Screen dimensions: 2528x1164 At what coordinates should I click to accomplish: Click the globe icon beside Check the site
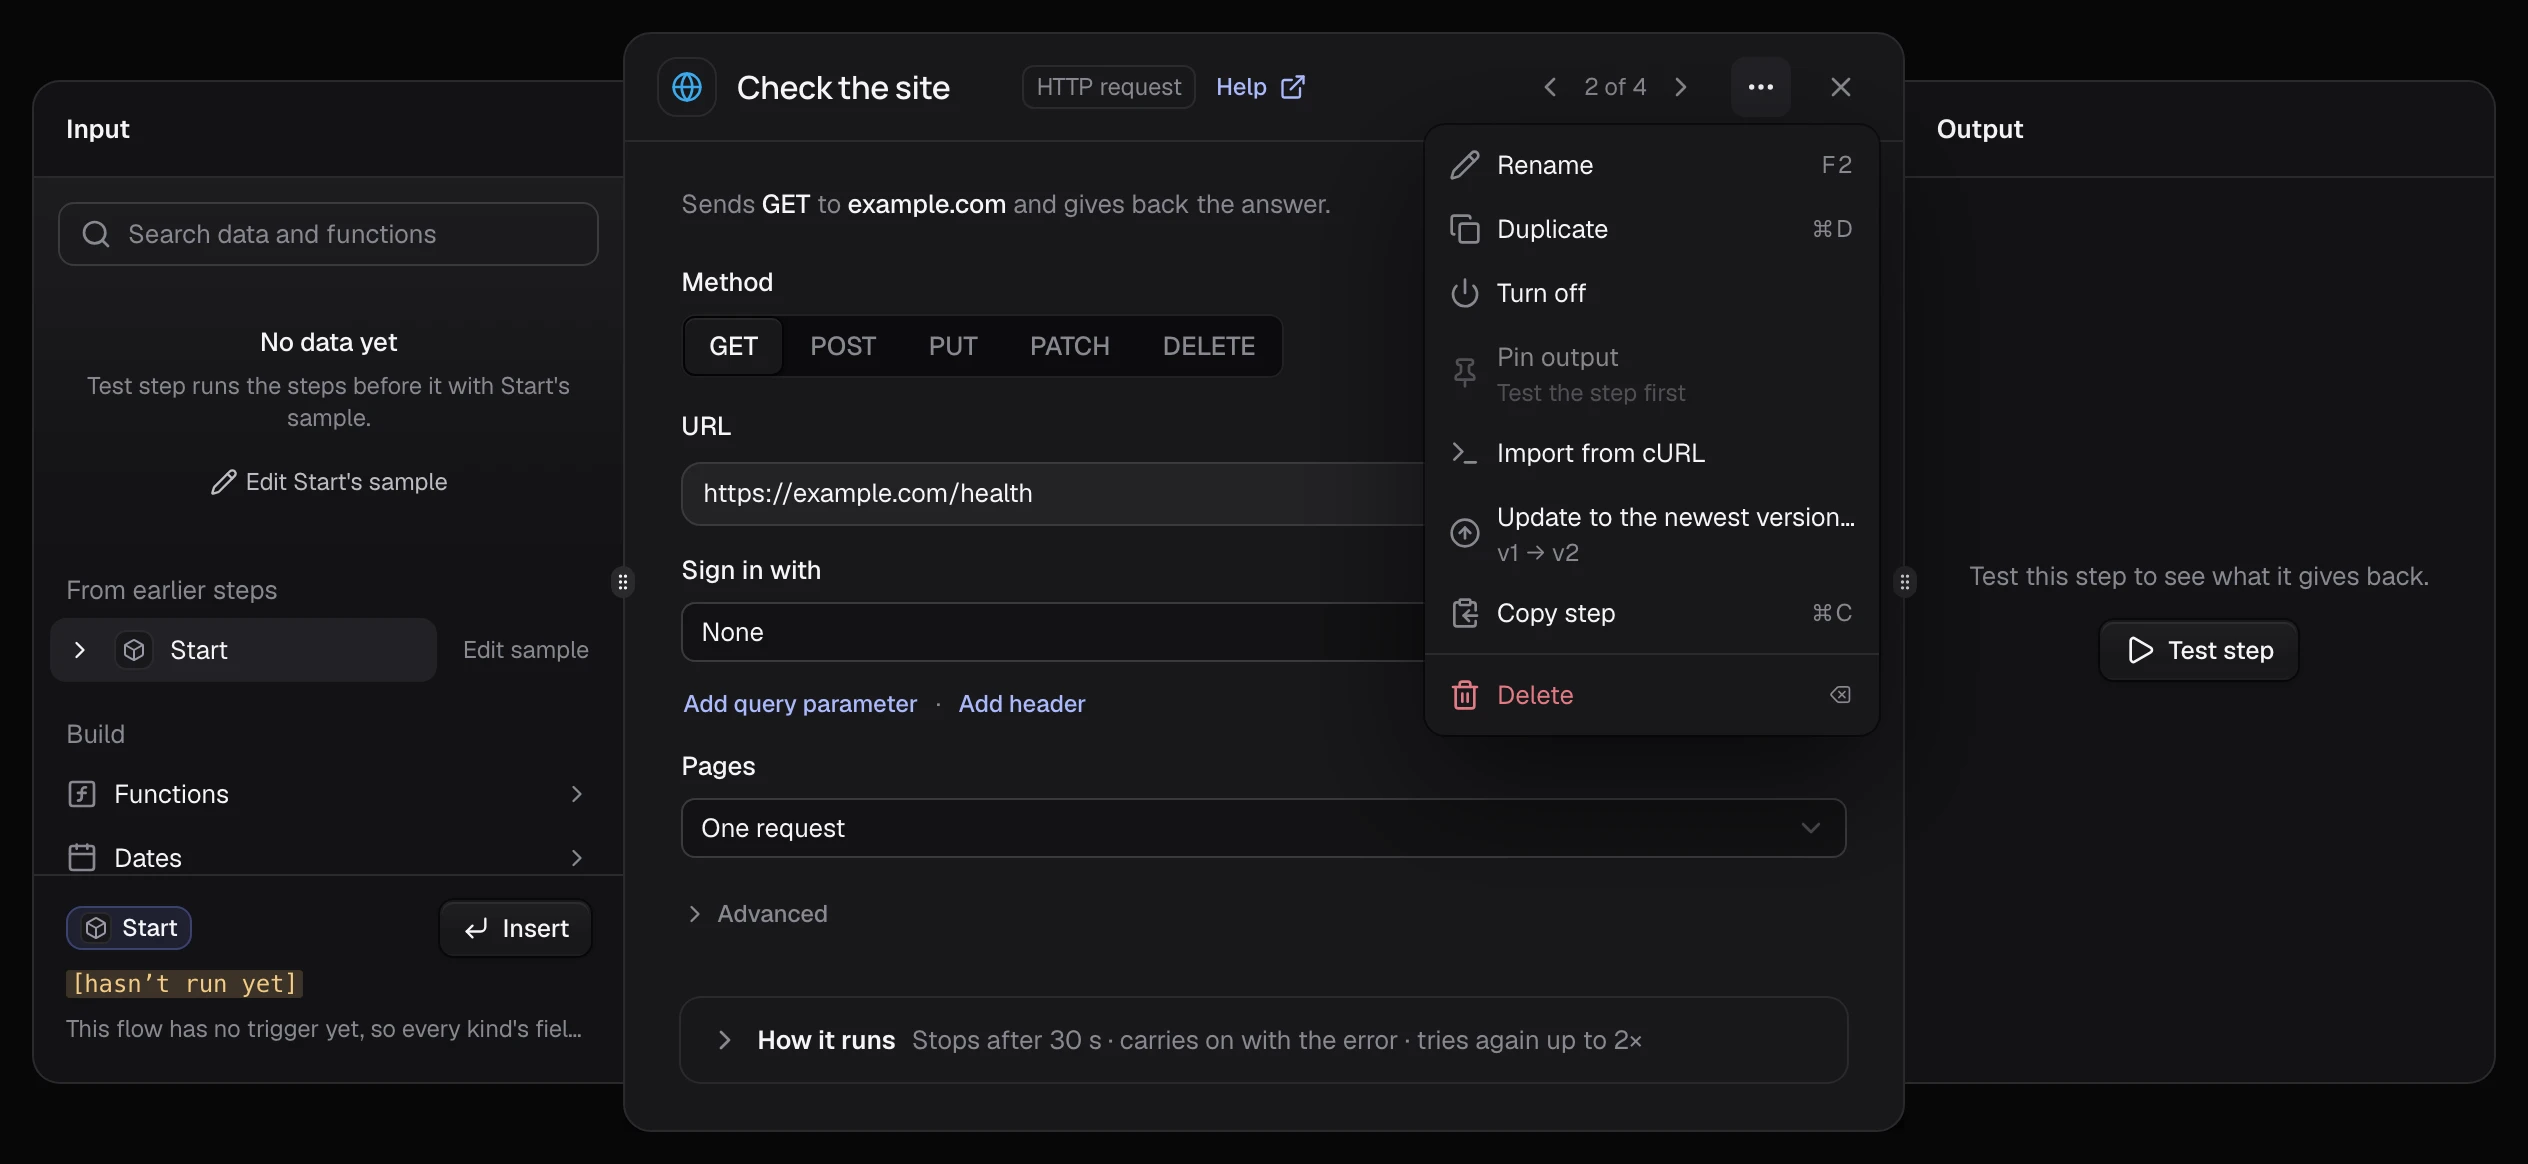point(686,87)
